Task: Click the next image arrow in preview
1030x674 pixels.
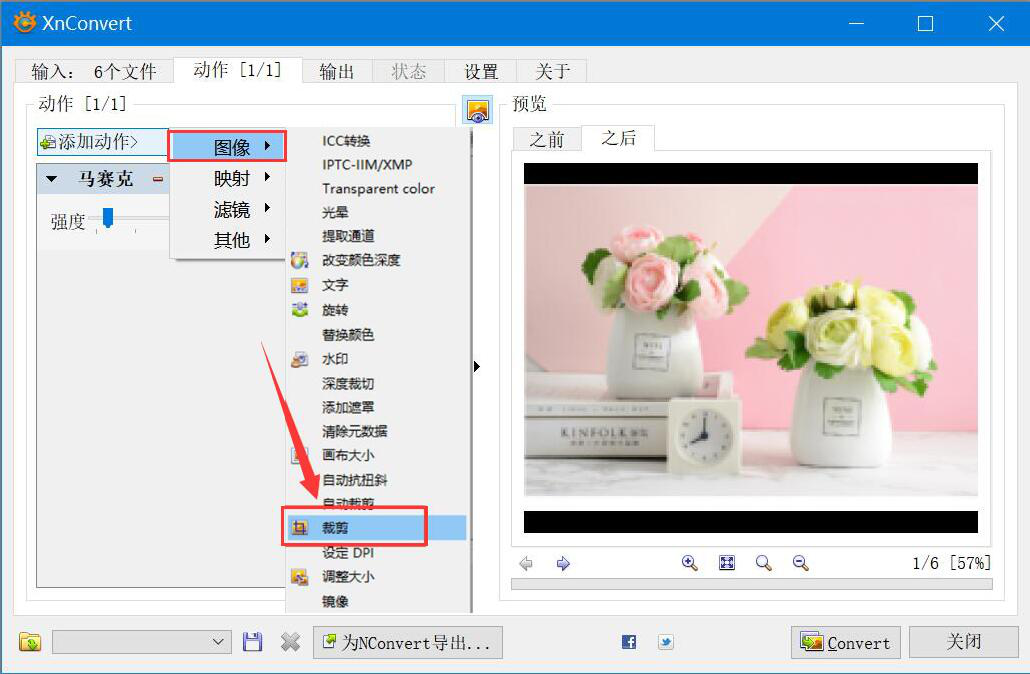Action: click(x=563, y=564)
